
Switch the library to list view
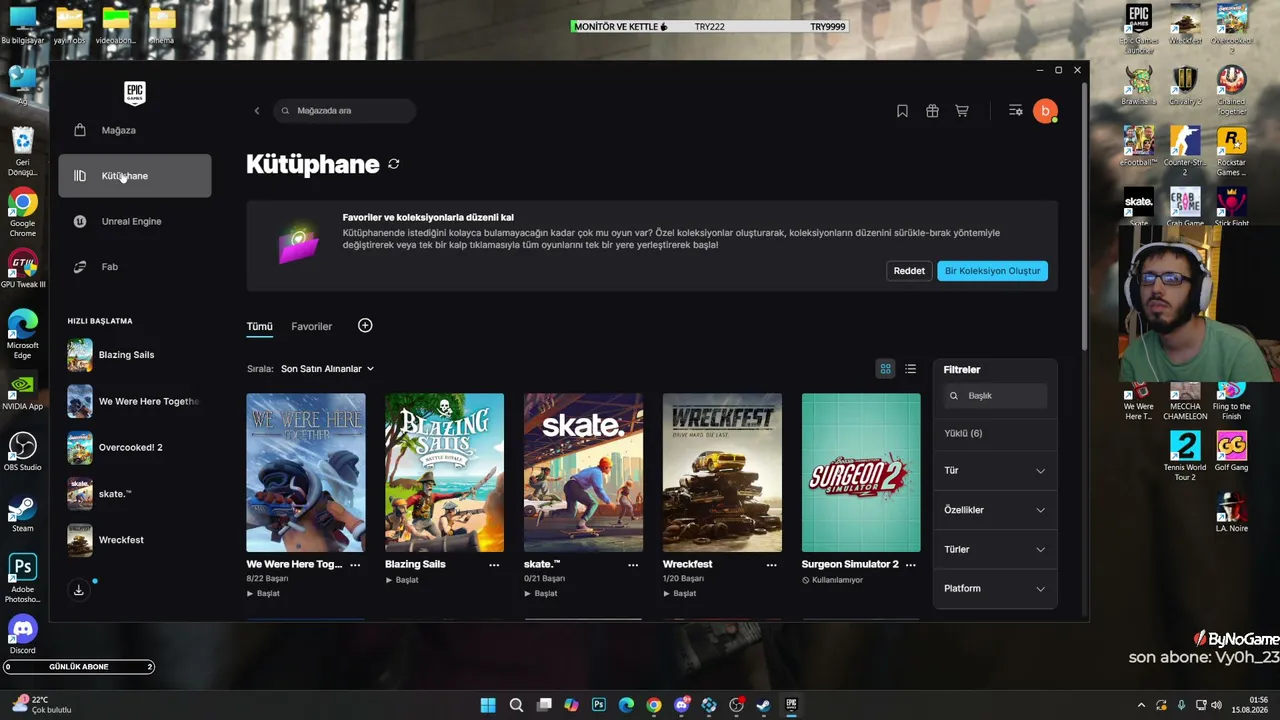[x=910, y=369]
